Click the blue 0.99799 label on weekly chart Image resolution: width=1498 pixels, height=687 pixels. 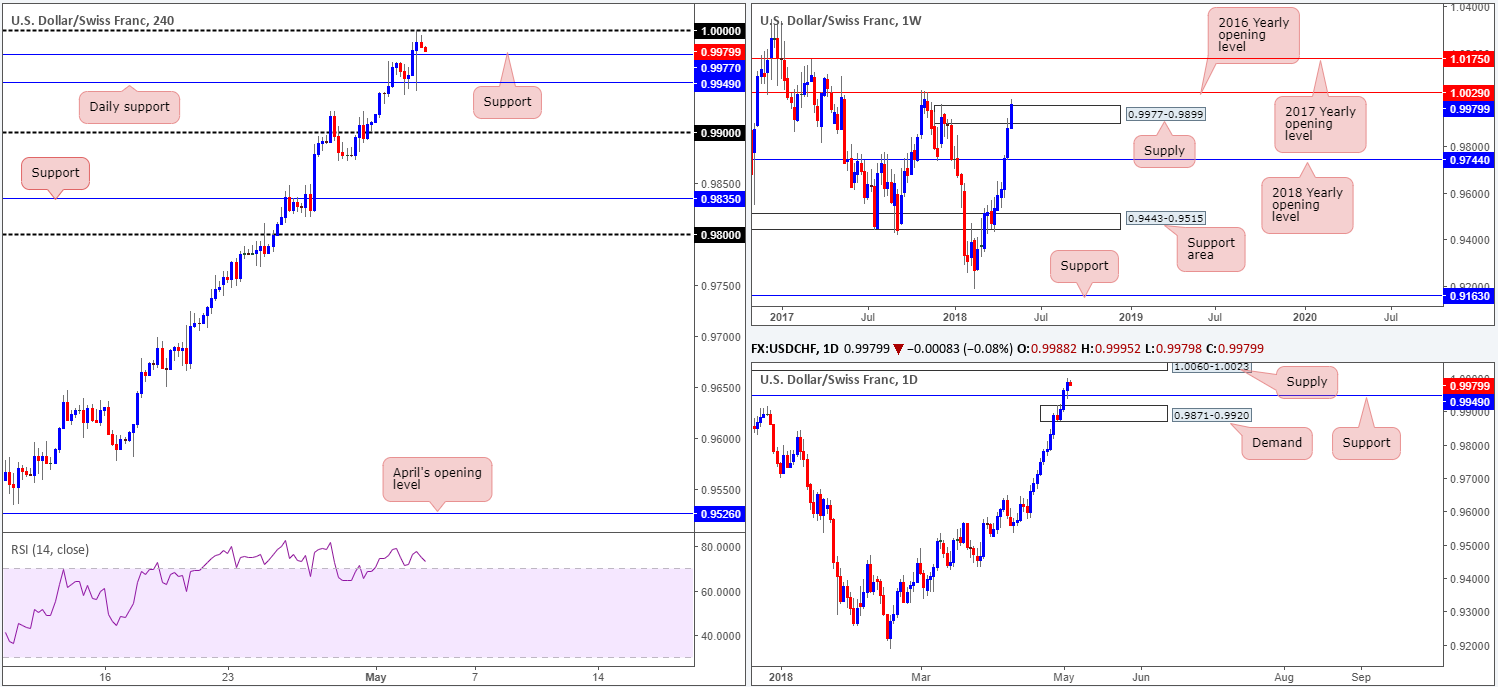pos(1467,110)
